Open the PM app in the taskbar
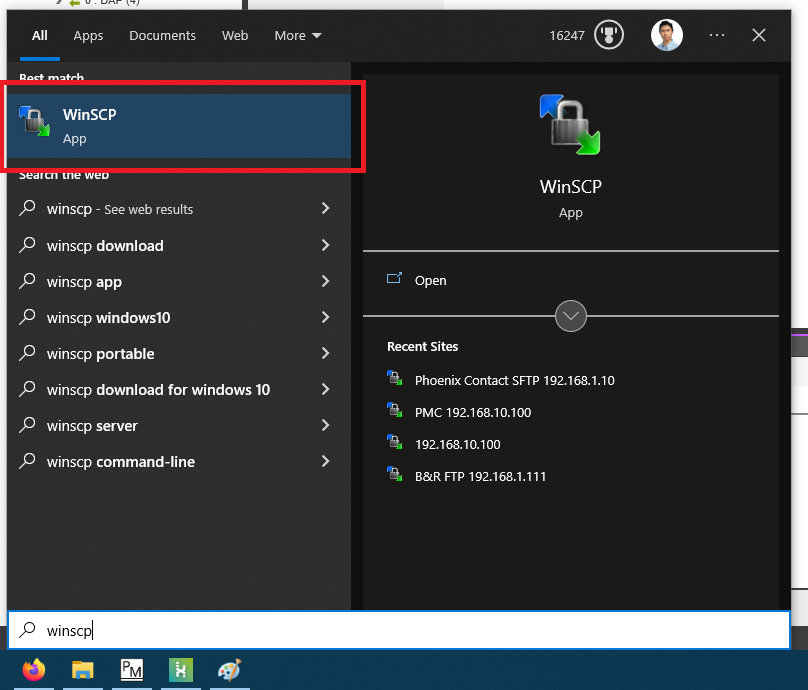 point(132,670)
